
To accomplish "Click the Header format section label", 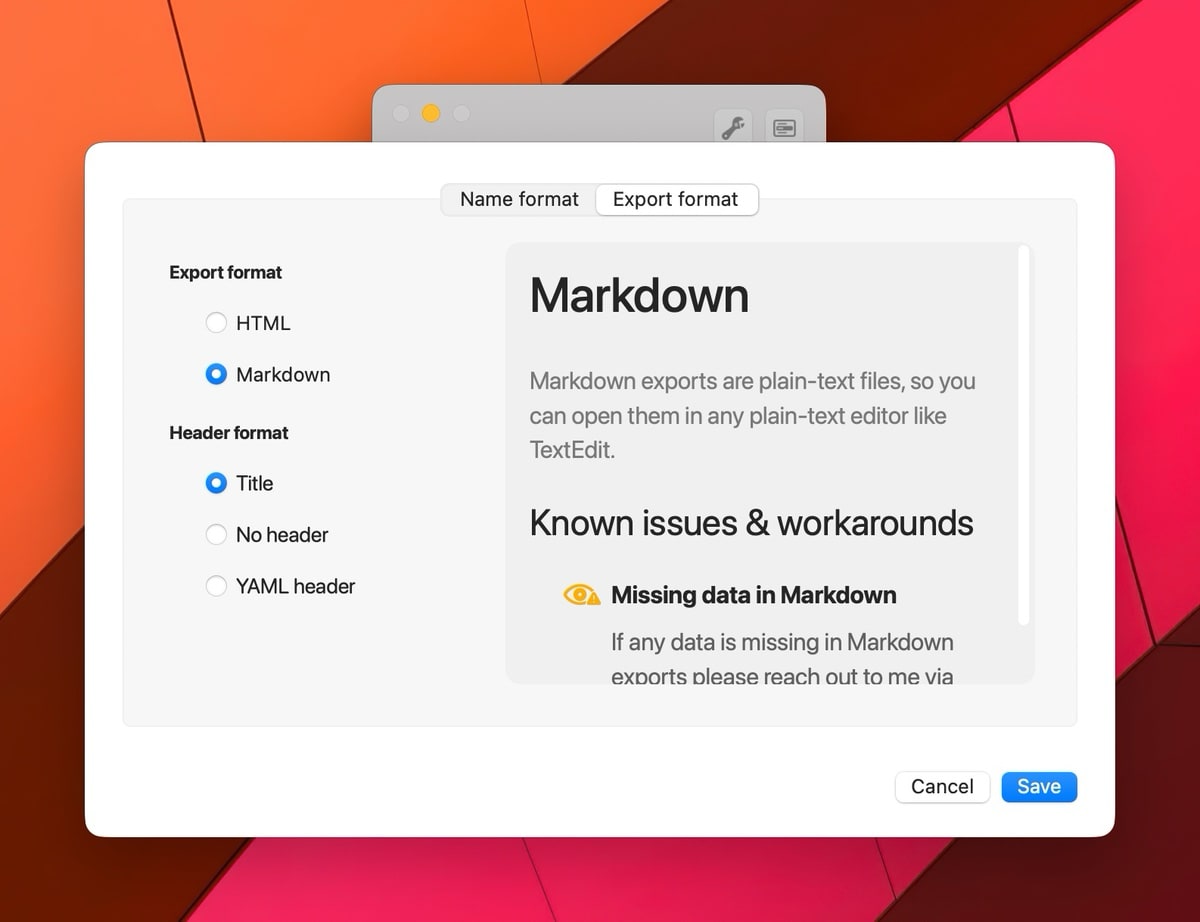I will (229, 433).
